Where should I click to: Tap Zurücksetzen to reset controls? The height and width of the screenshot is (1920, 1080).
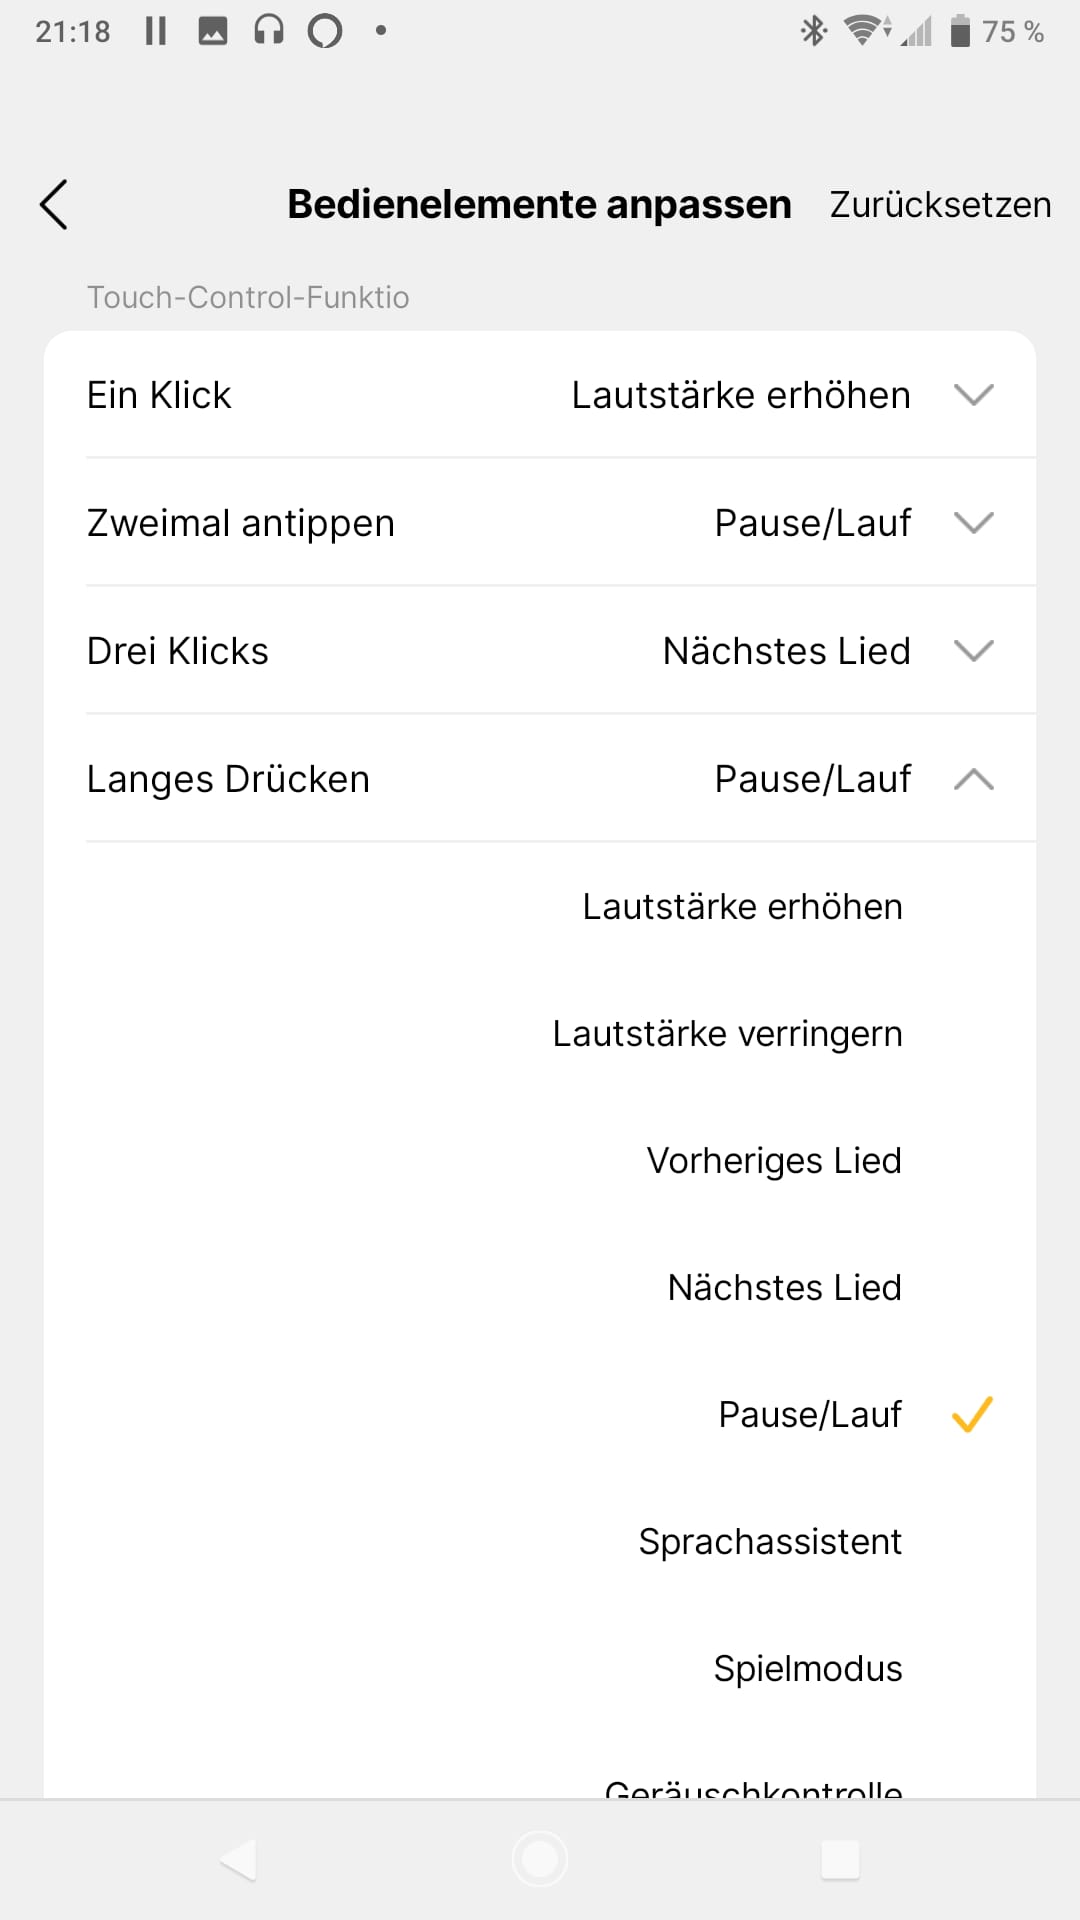pos(940,205)
